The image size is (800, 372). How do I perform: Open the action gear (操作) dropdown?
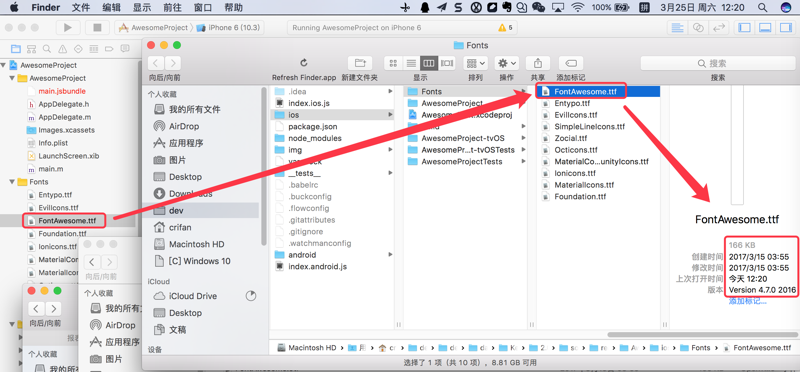[x=507, y=63]
